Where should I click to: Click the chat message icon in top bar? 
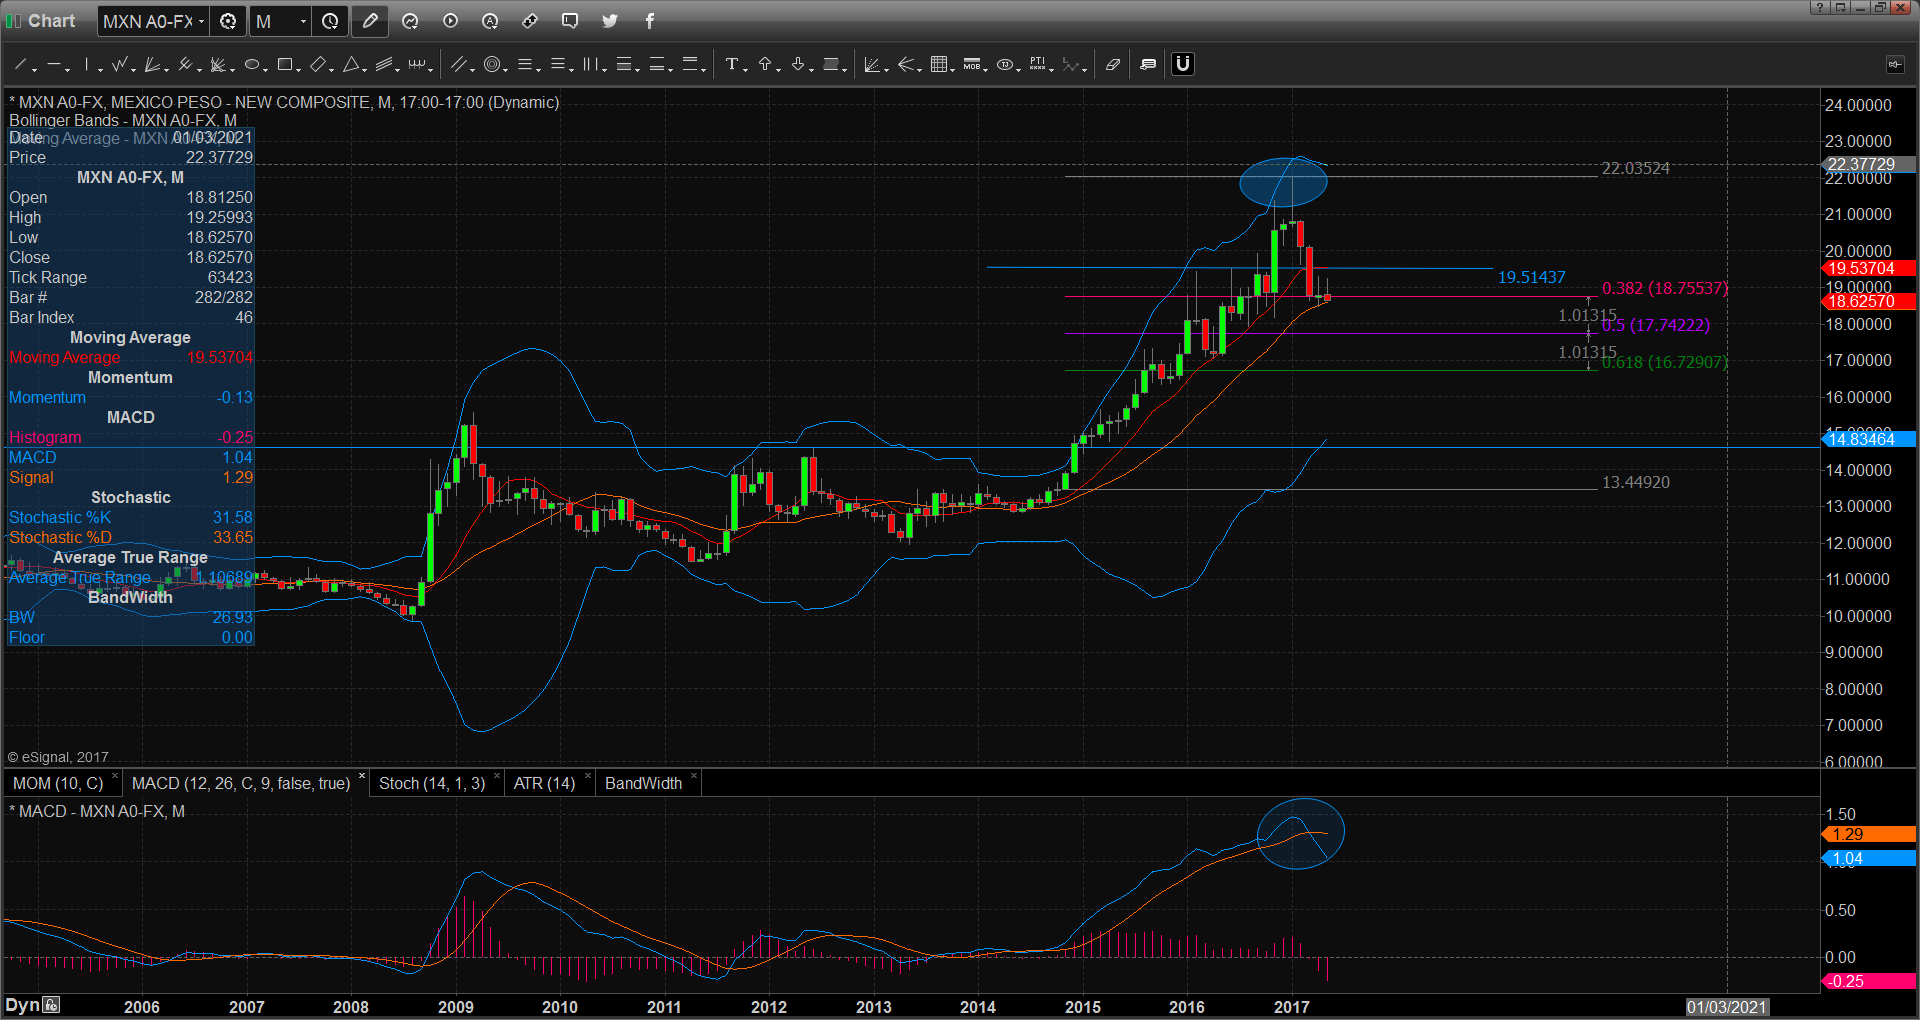pos(570,21)
